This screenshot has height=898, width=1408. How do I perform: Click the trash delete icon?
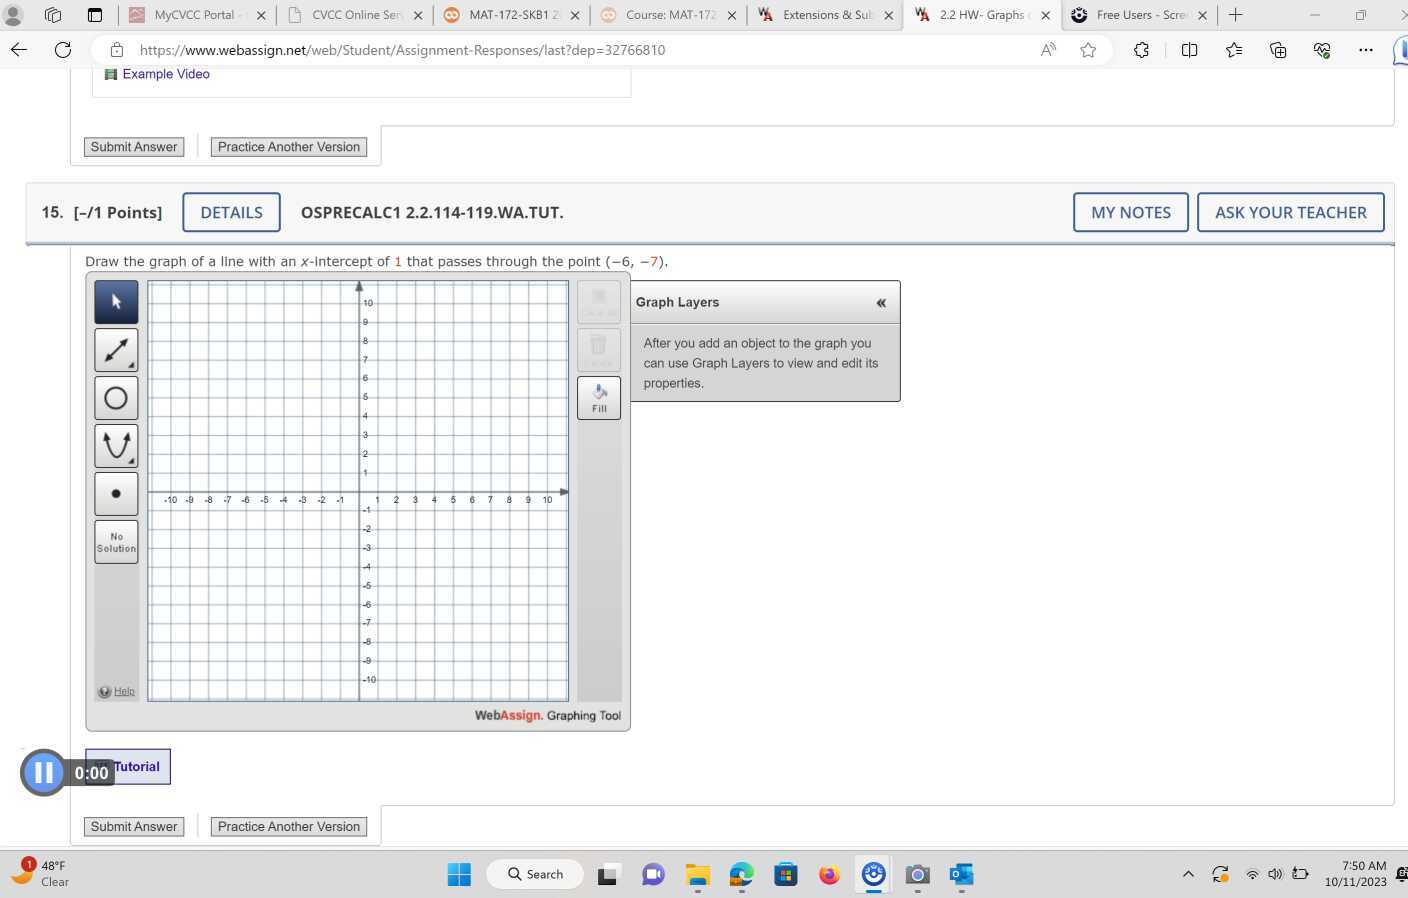click(x=598, y=345)
